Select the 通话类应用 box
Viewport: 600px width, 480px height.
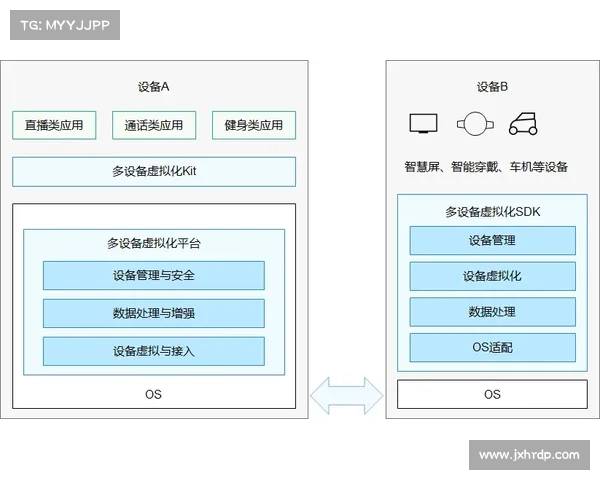point(154,125)
